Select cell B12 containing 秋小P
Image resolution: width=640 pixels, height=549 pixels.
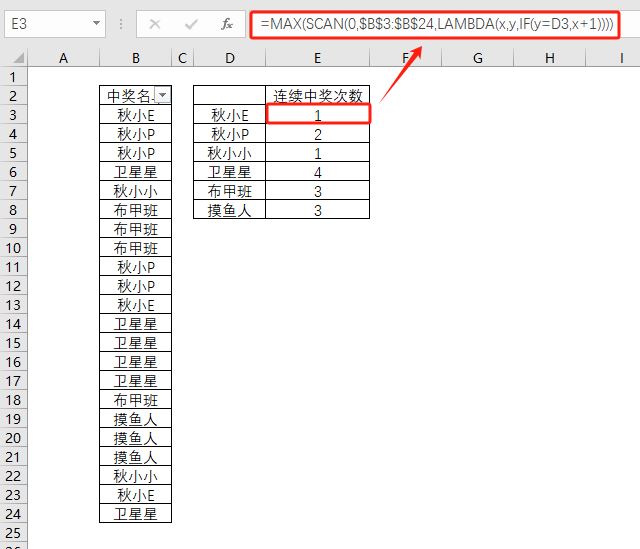click(136, 286)
